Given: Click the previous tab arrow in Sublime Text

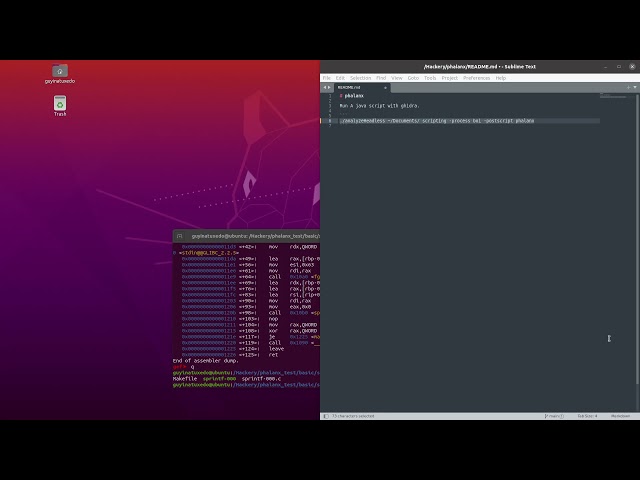Looking at the screenshot, I should pos(325,87).
